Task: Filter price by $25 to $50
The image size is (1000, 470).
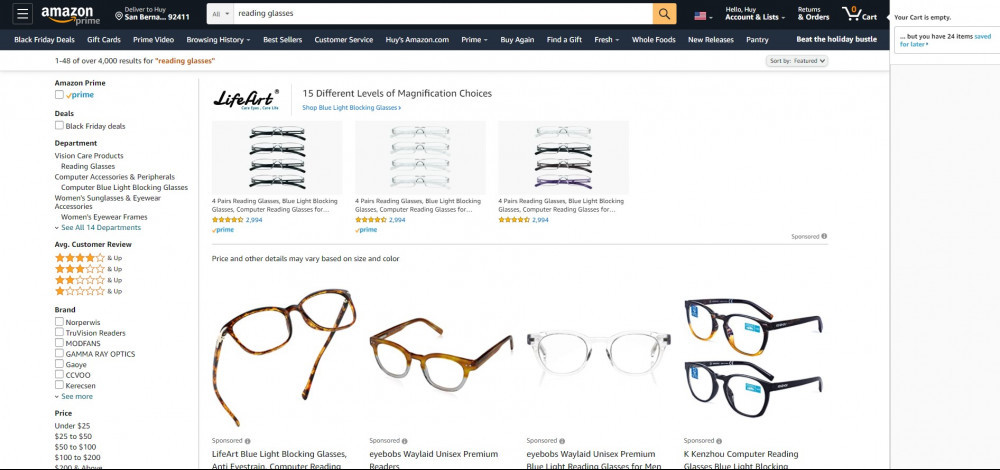Action: click(73, 436)
